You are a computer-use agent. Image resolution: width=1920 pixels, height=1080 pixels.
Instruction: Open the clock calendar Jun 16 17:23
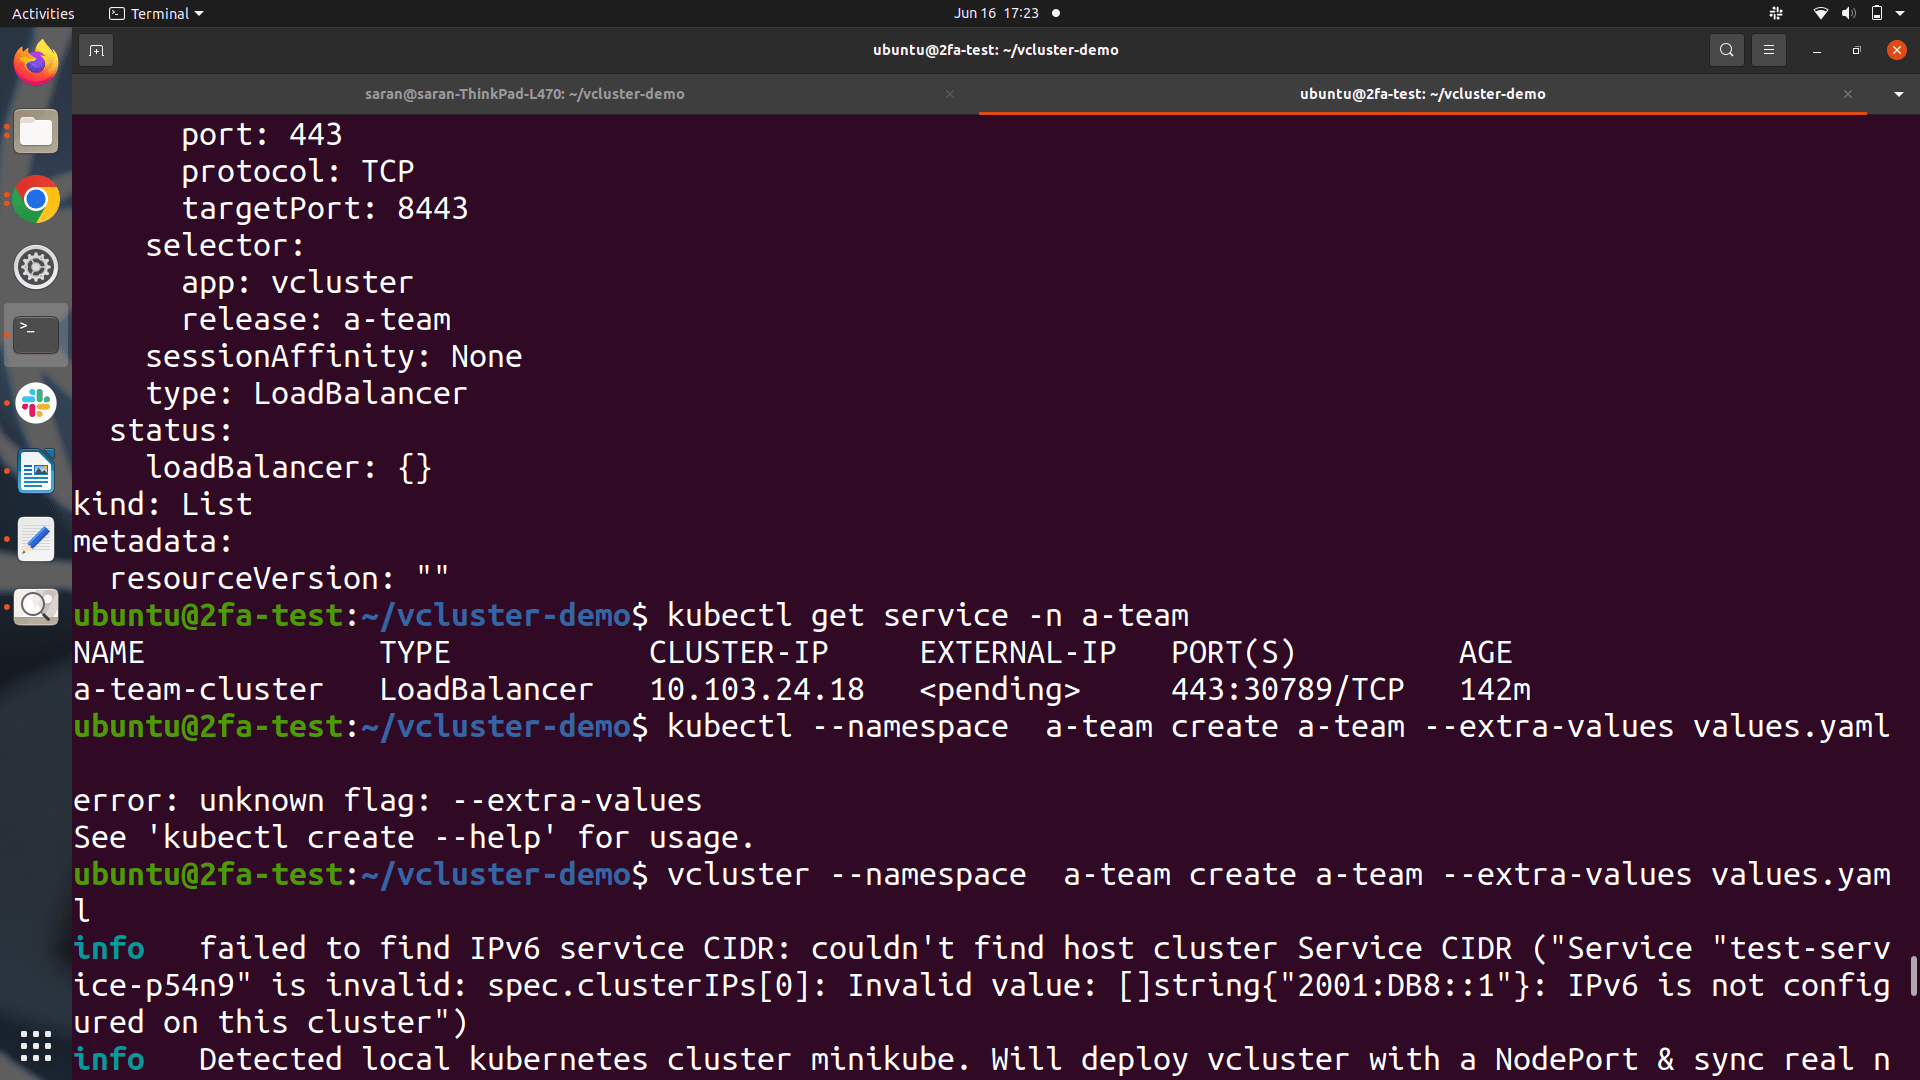pos(995,14)
